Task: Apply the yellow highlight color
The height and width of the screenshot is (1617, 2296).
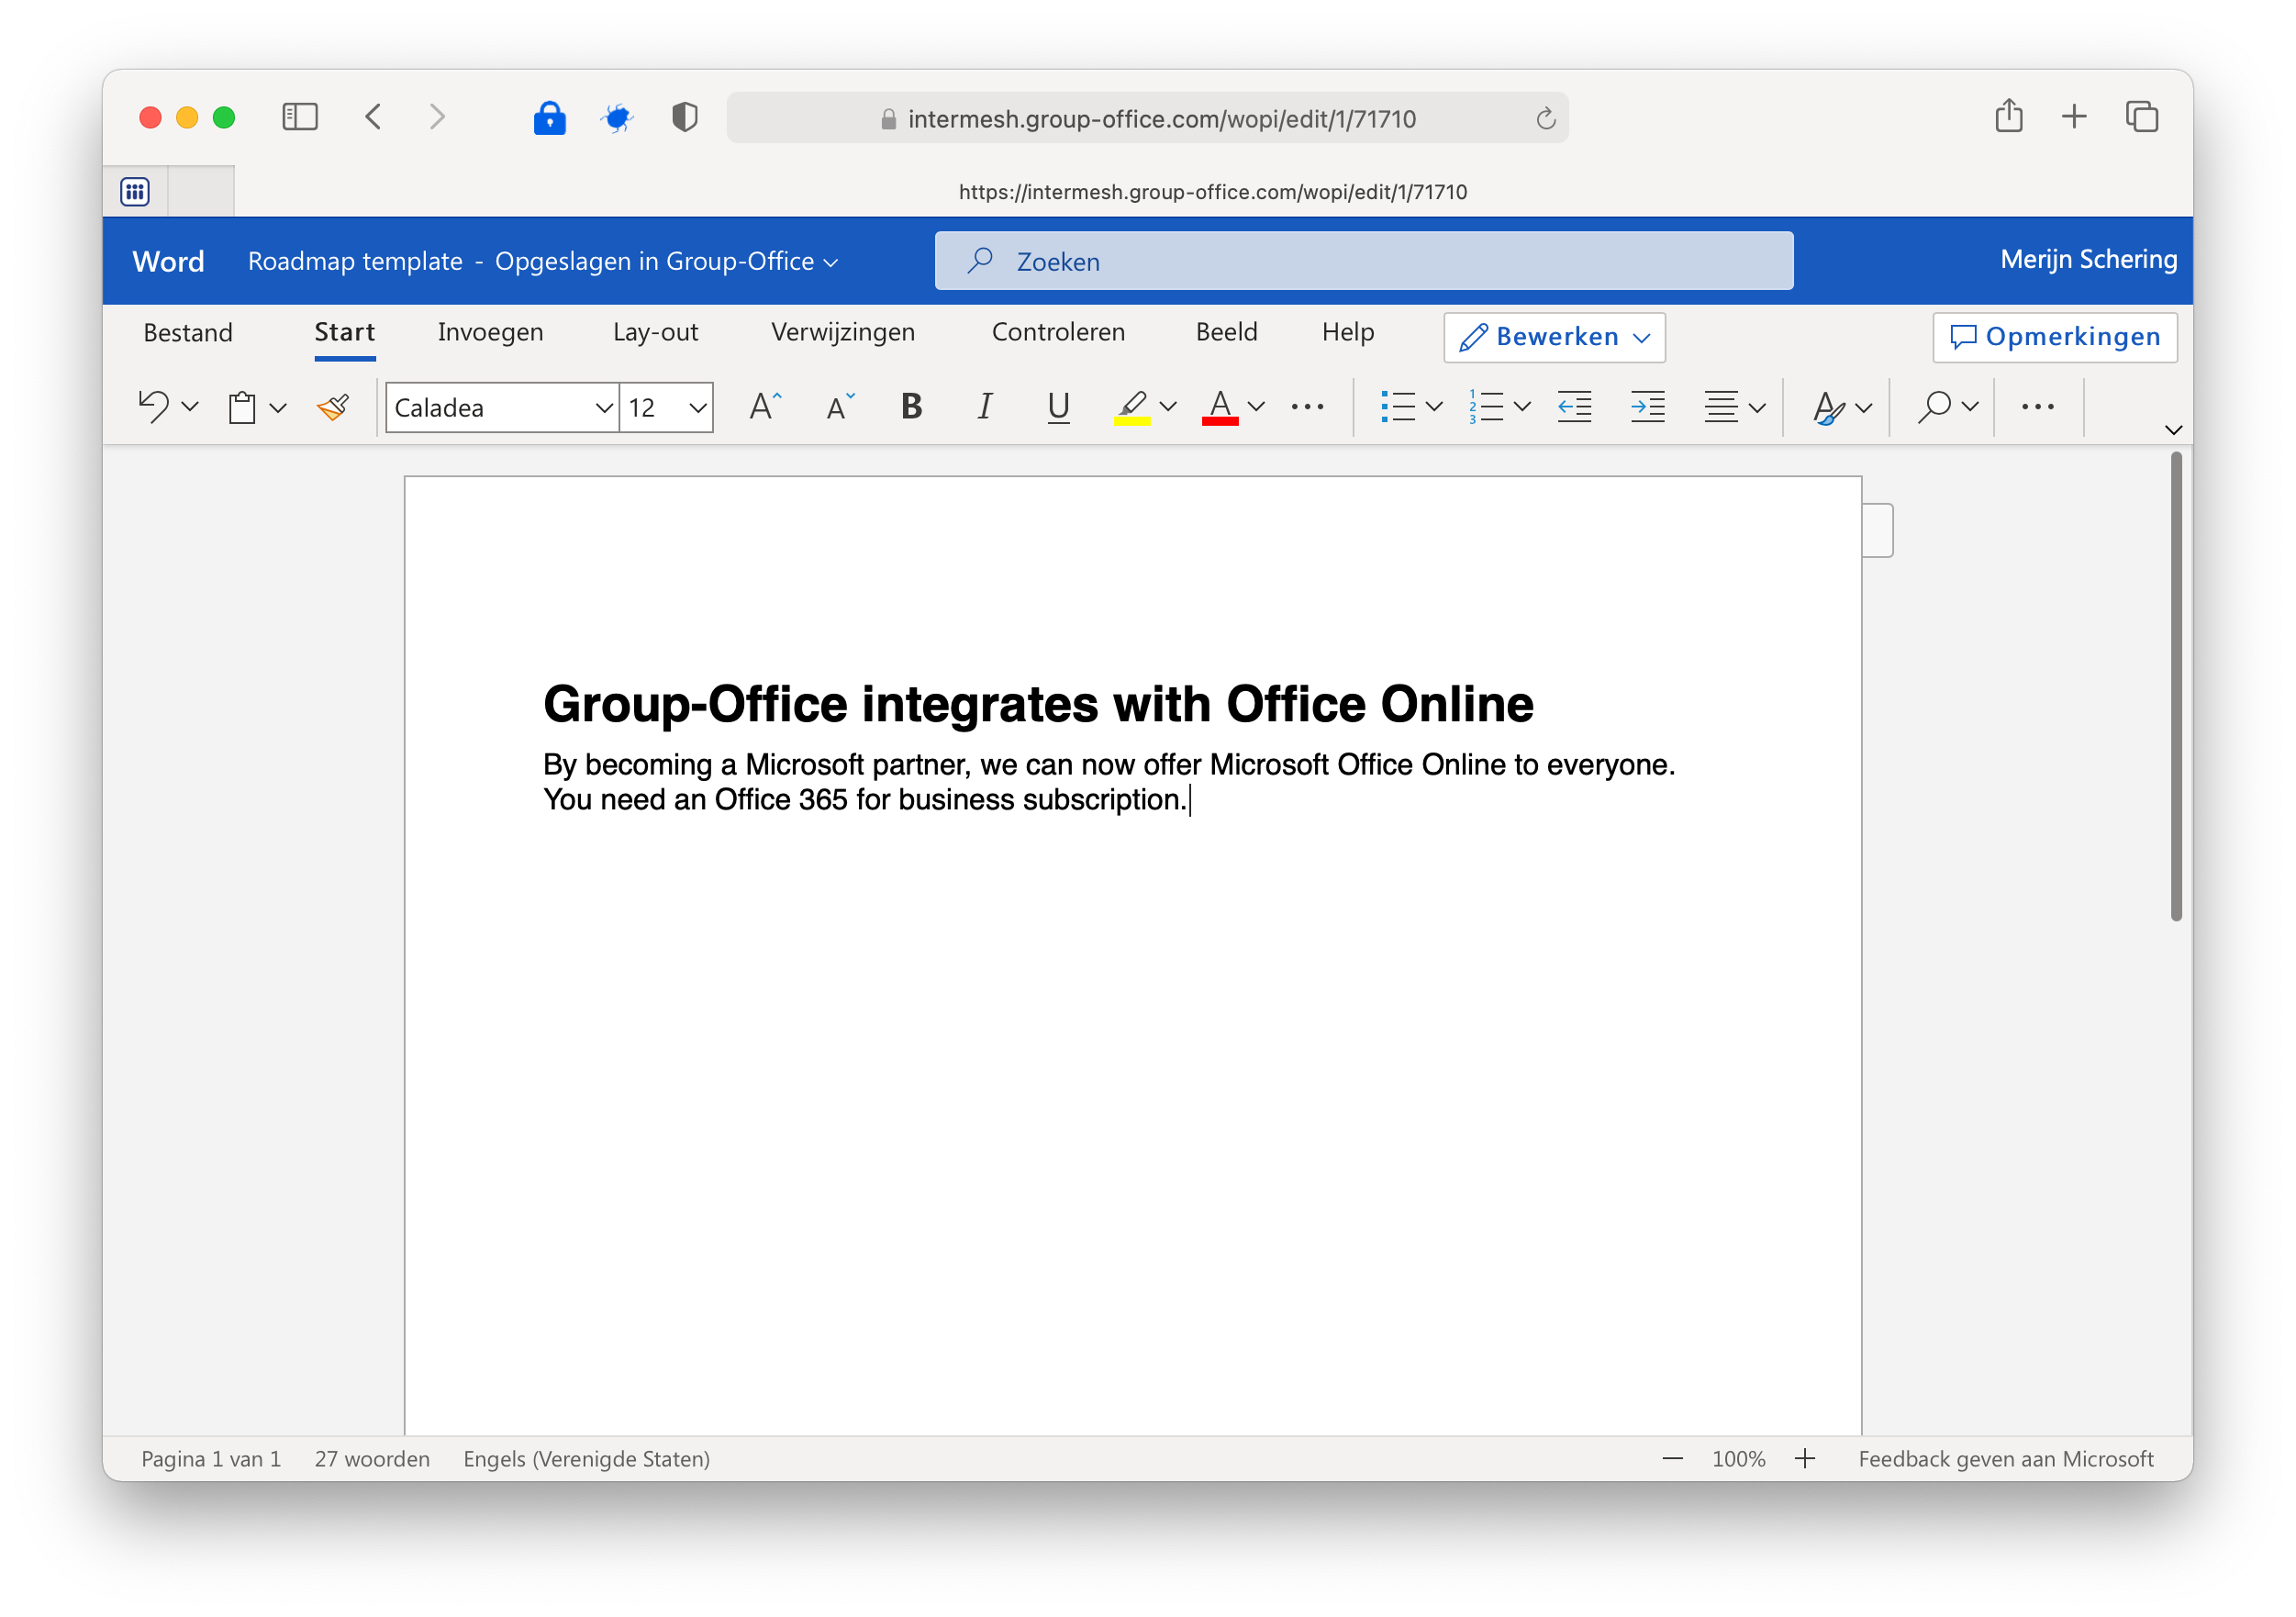Action: tap(1131, 407)
